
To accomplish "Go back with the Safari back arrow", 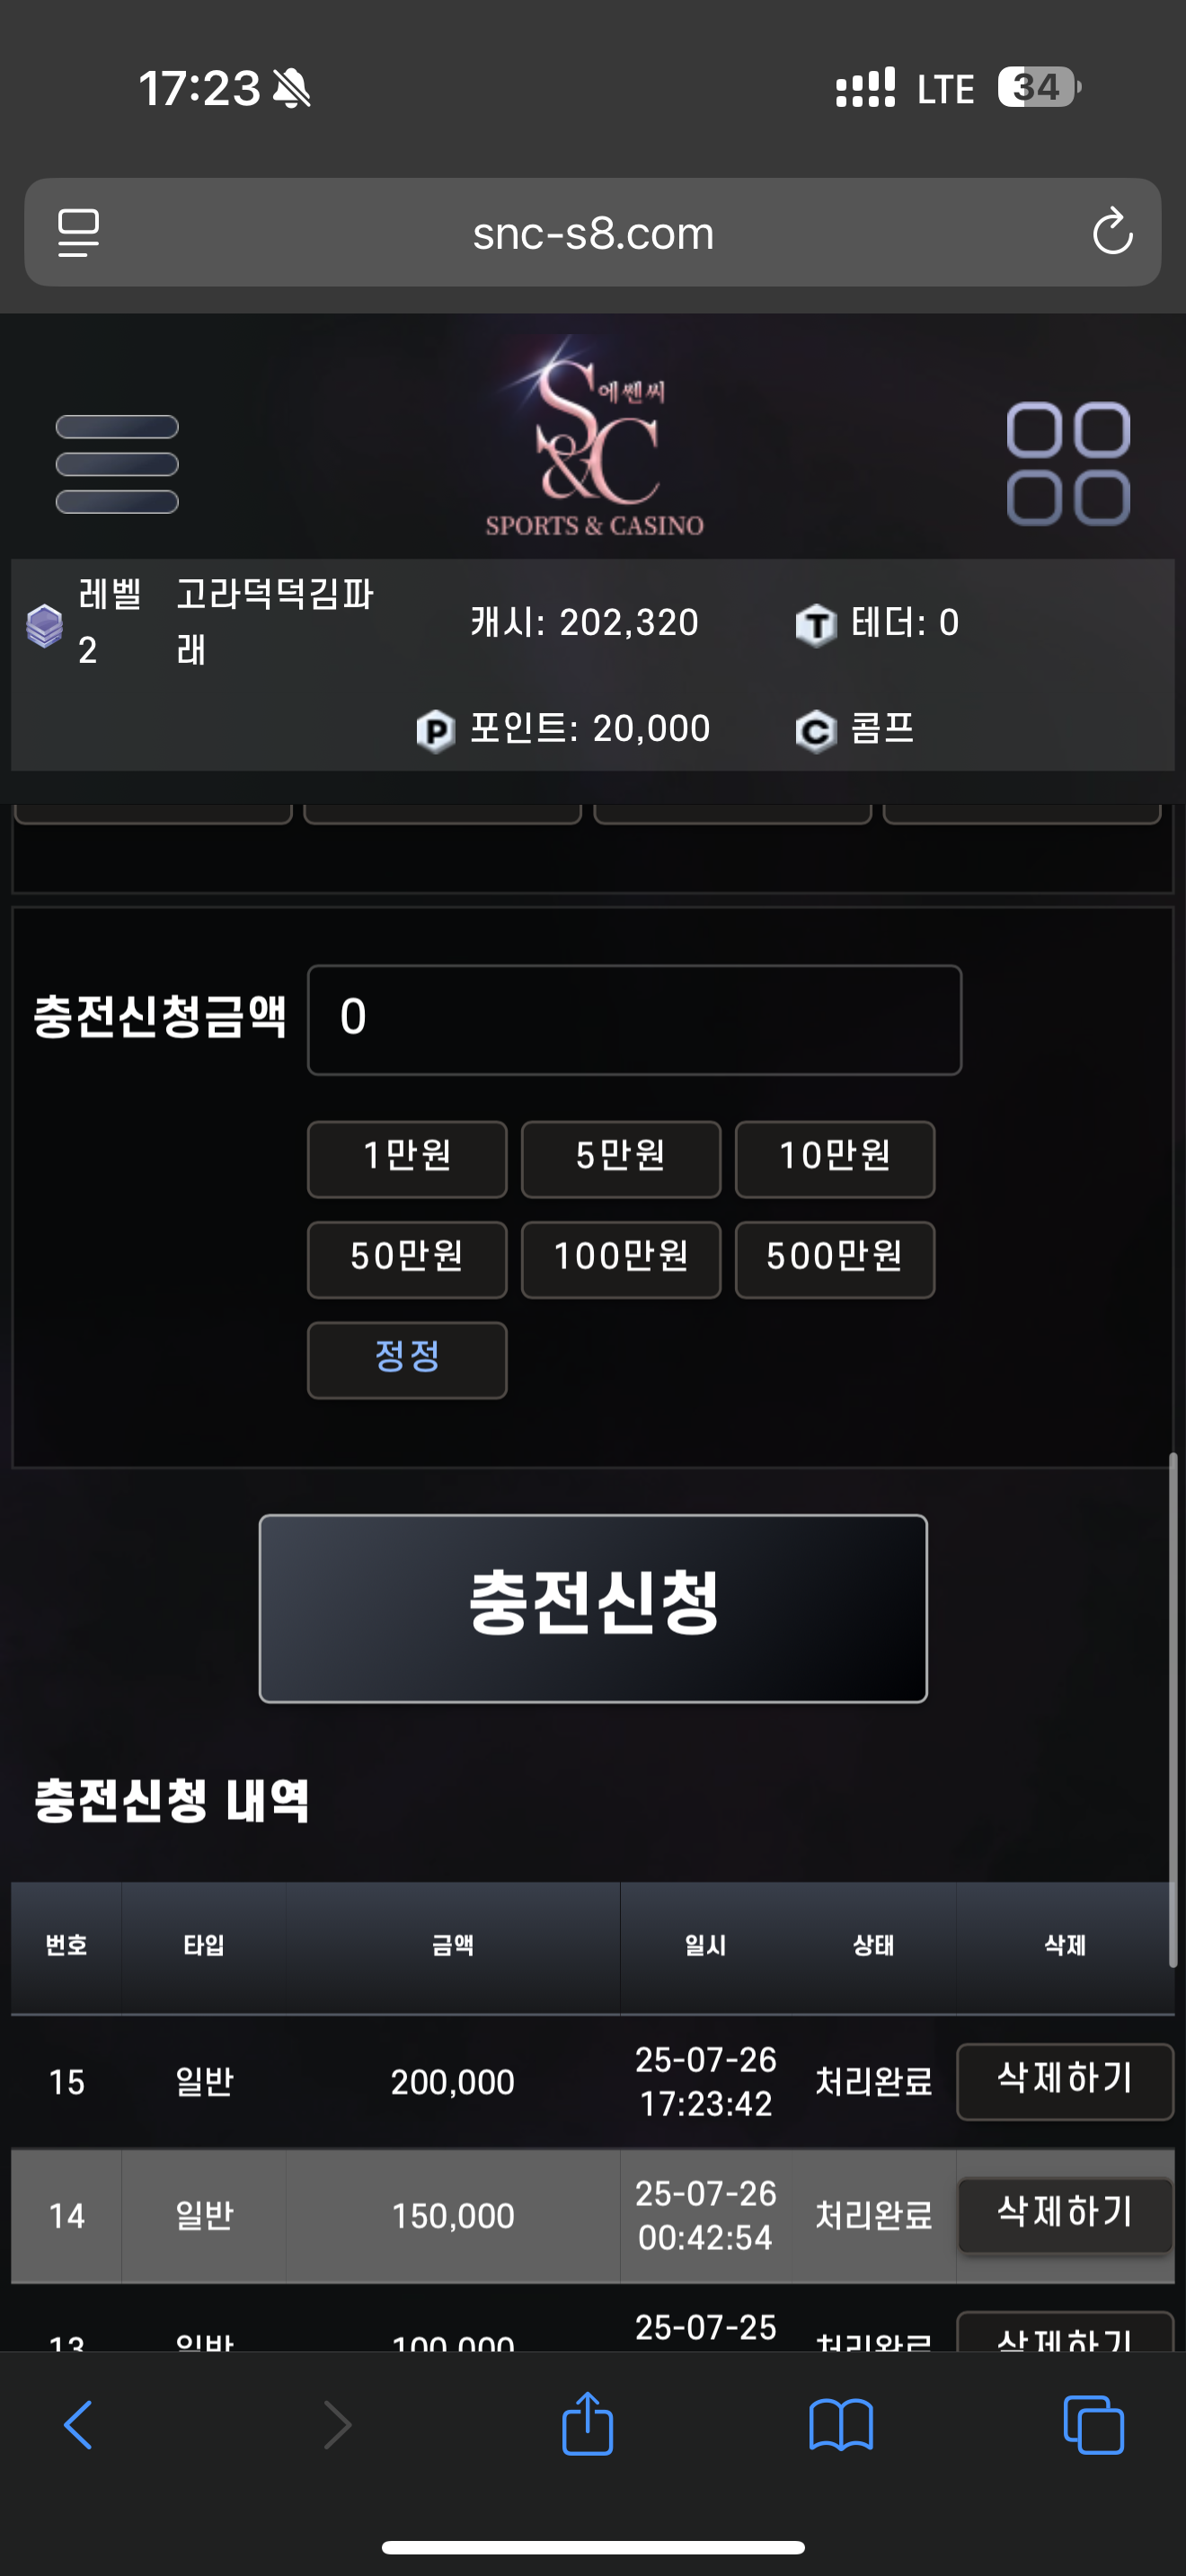I will 78,2425.
